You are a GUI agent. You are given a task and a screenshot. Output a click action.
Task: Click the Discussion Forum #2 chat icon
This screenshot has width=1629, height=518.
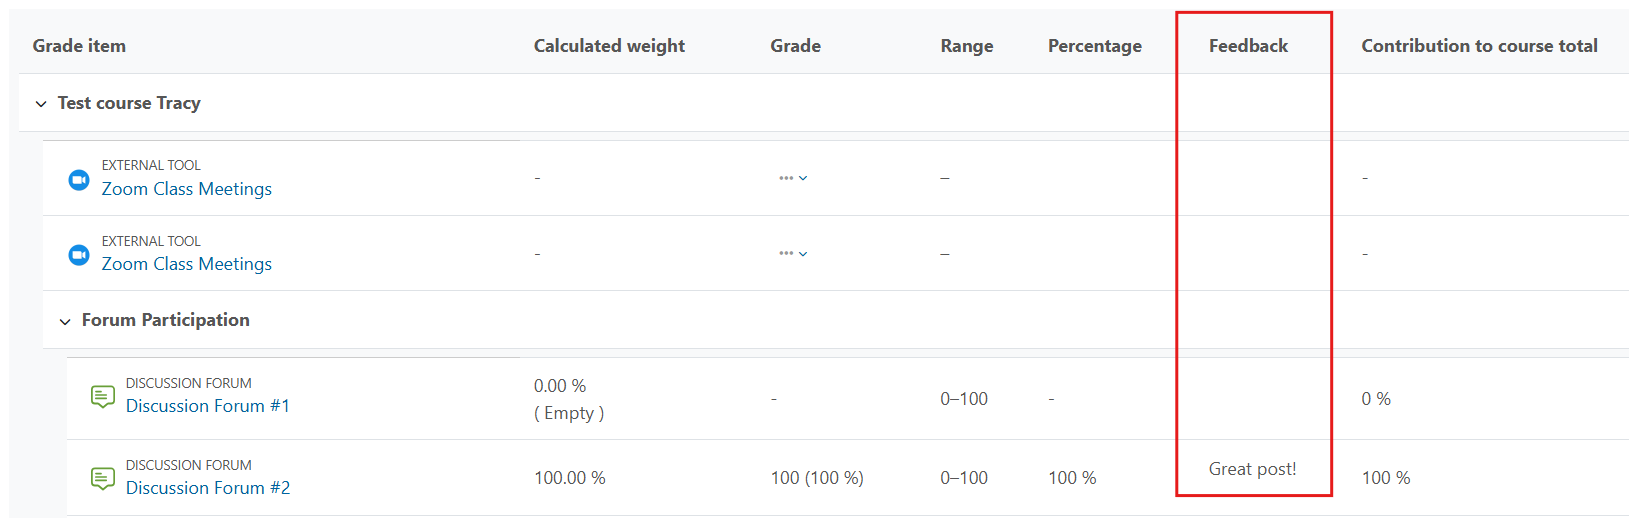point(103,479)
